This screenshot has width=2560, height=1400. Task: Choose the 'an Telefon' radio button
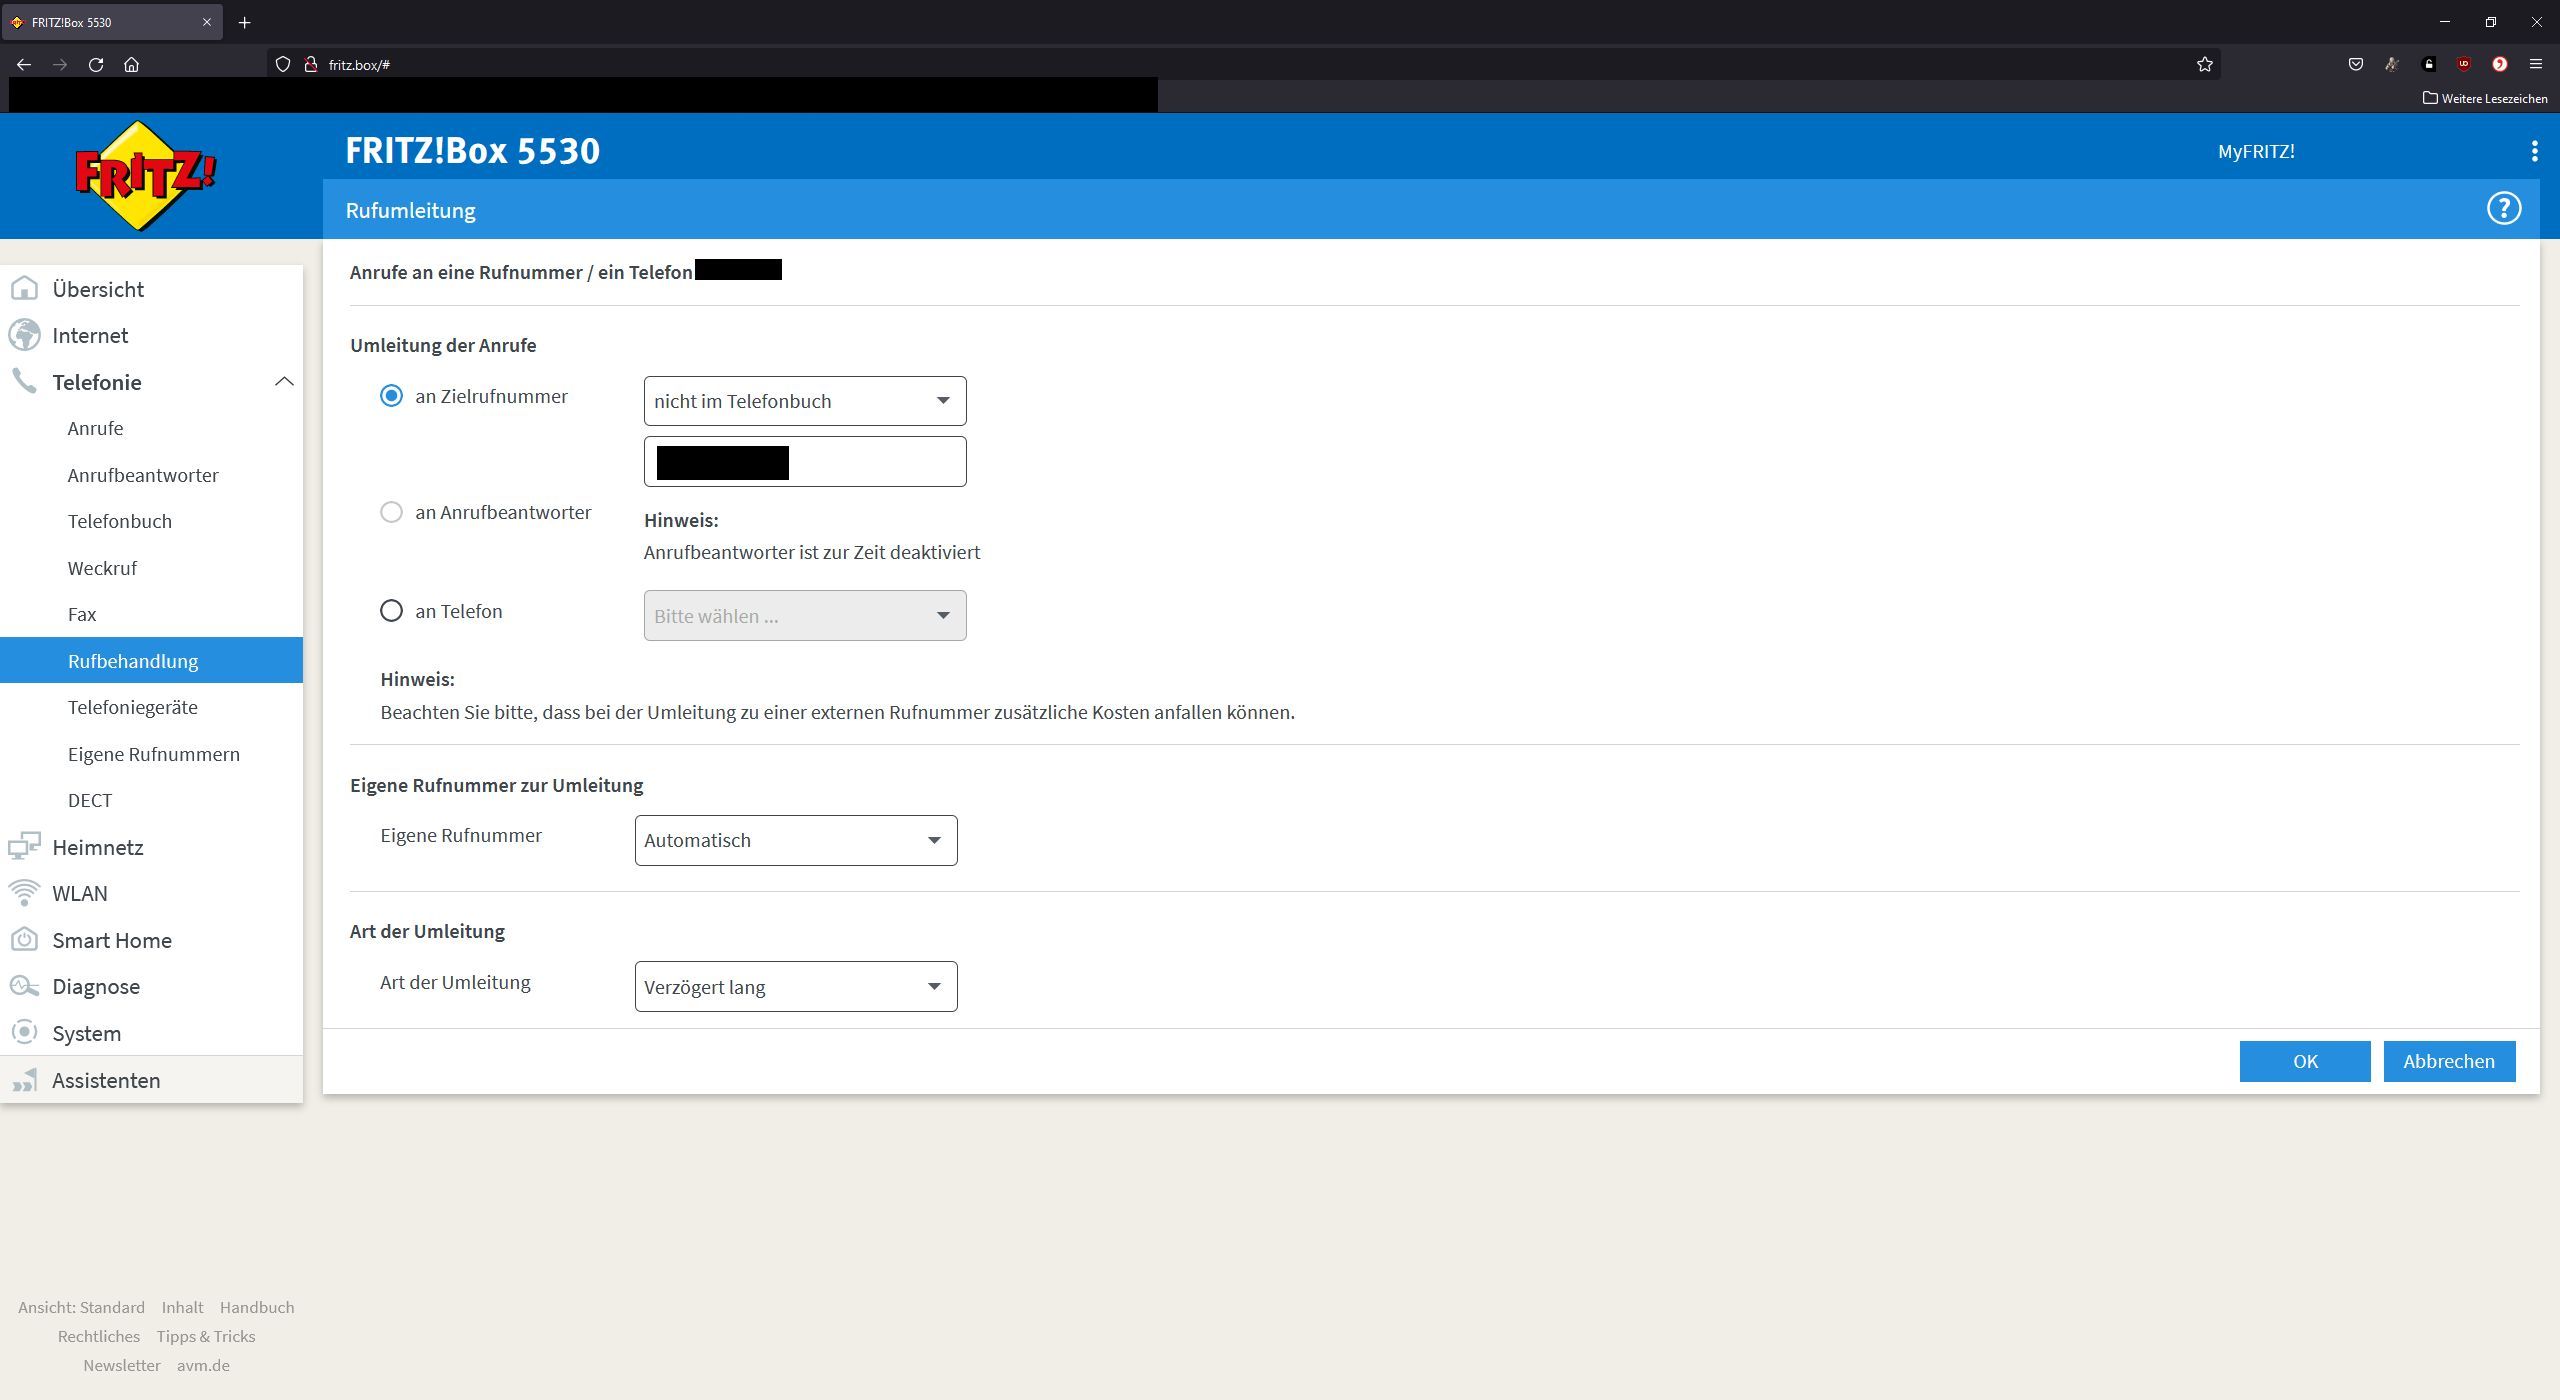click(x=391, y=611)
